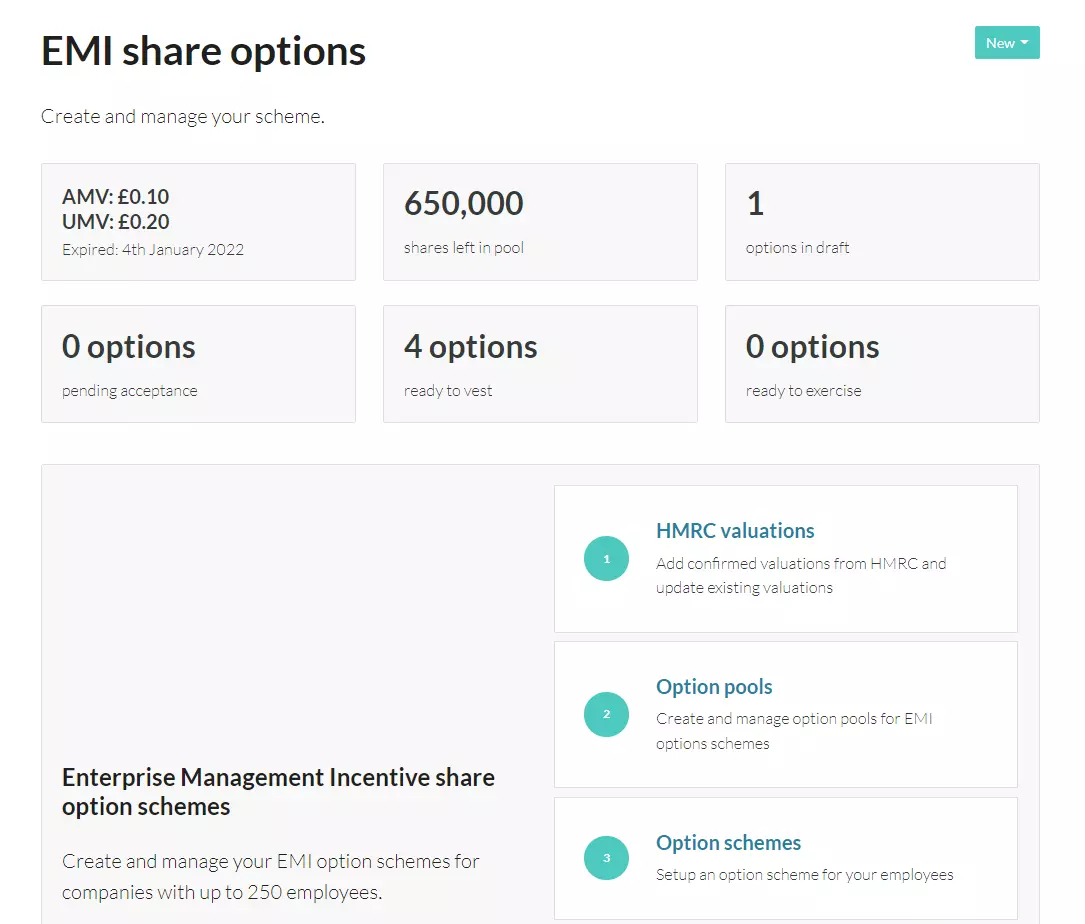The height and width of the screenshot is (924, 1085).
Task: Open the HMRC valuations link
Action: (x=735, y=531)
